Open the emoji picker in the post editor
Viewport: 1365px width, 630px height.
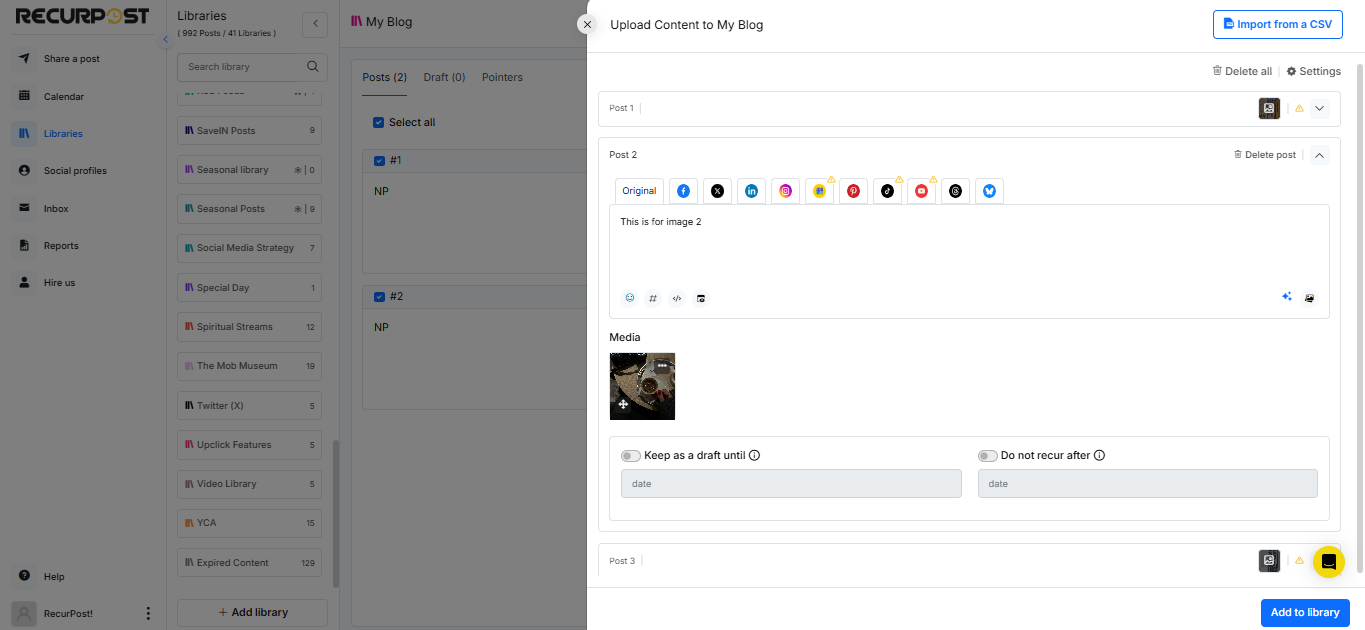pos(630,298)
